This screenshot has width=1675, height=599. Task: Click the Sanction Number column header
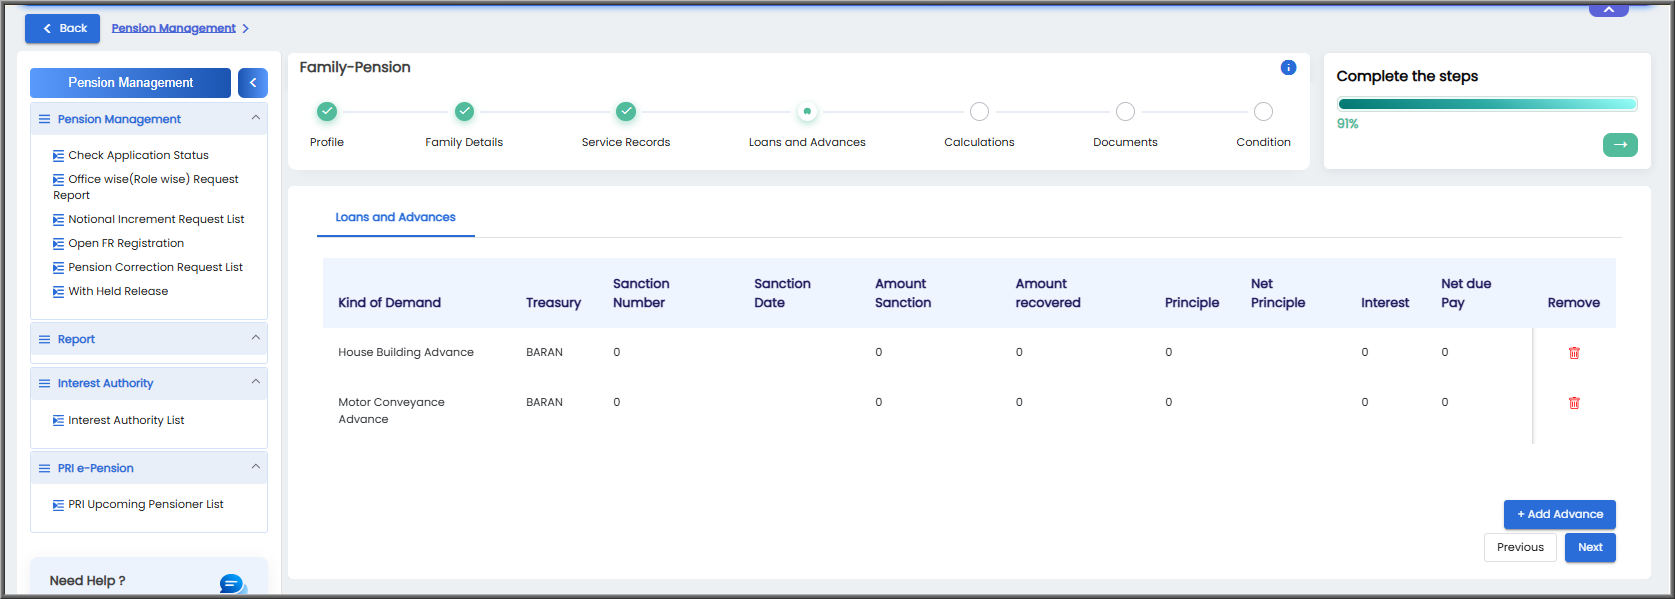(x=641, y=293)
